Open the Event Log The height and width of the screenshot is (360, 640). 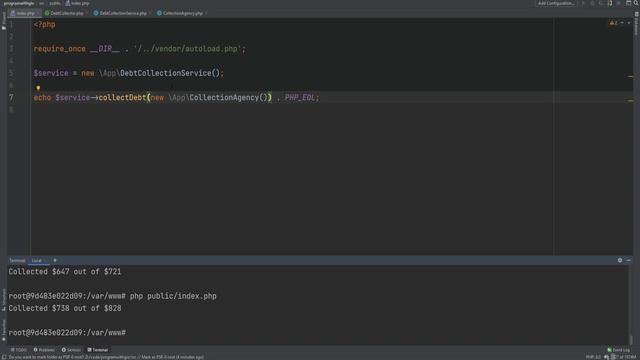tap(618, 350)
